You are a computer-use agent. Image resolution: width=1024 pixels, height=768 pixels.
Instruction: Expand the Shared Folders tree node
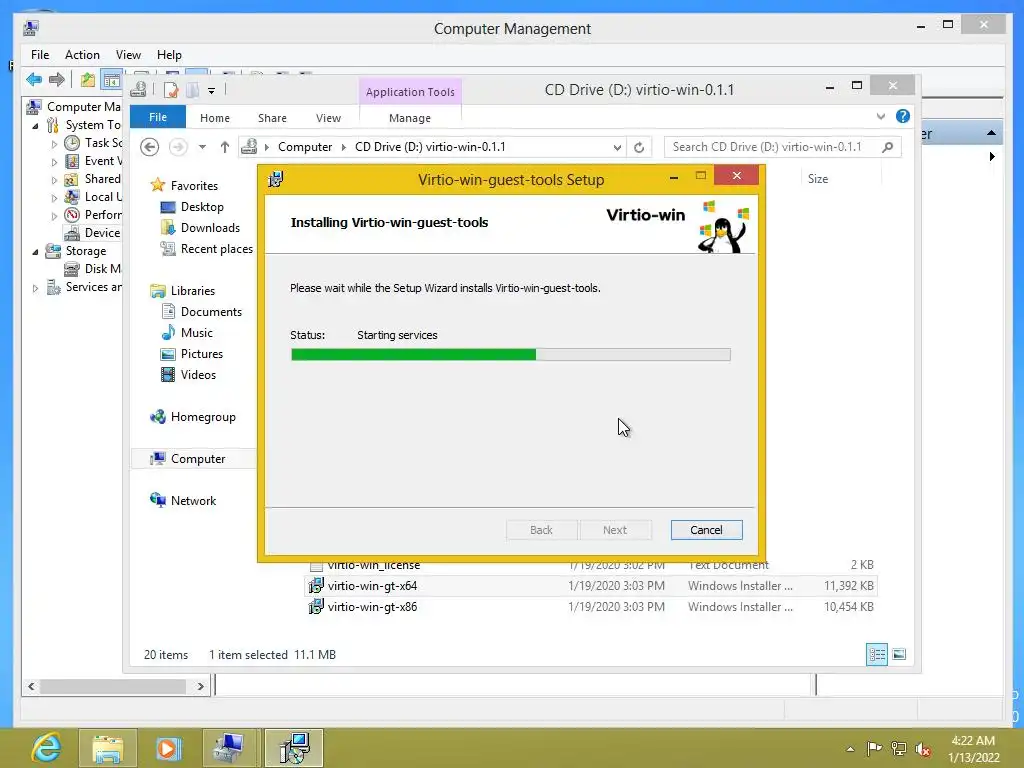(54, 180)
